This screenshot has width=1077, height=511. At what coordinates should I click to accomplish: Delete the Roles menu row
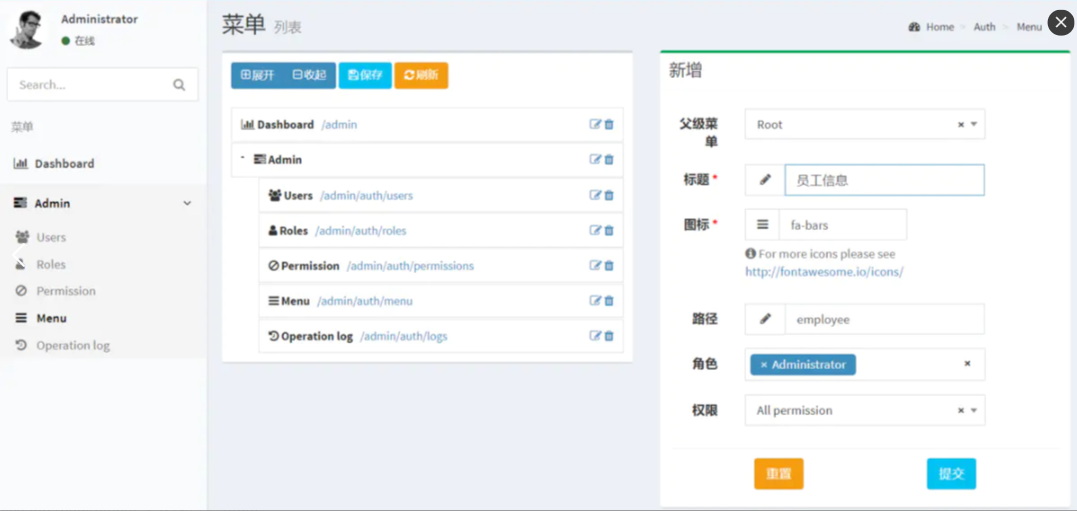pos(609,230)
